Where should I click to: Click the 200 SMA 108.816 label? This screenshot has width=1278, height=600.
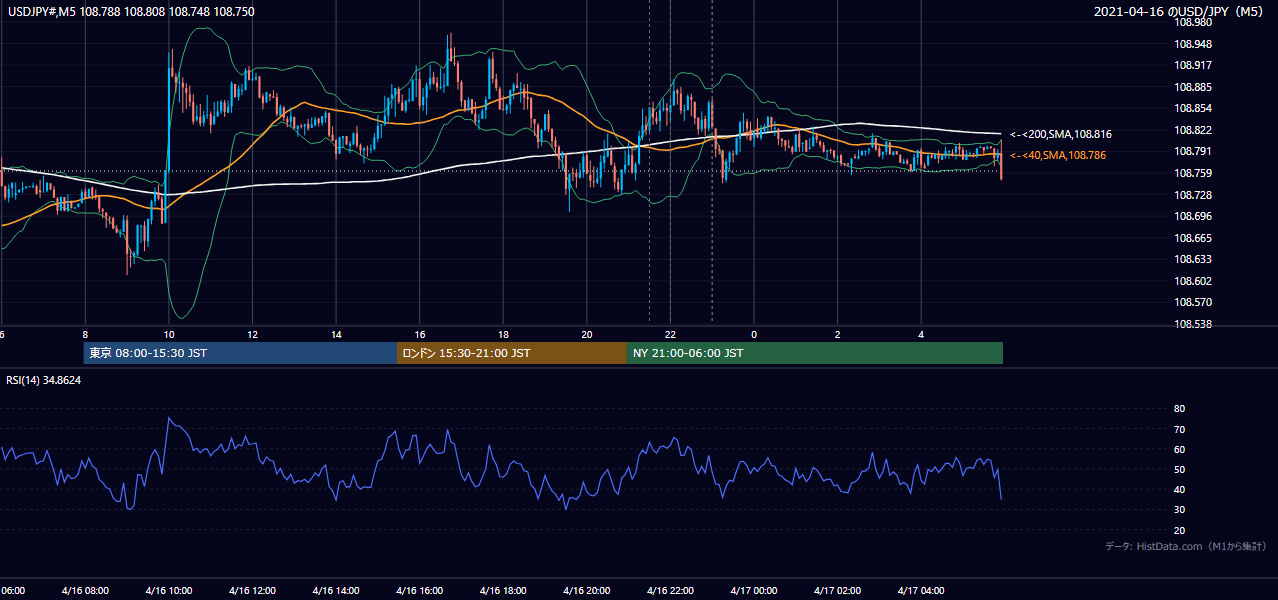click(1061, 134)
